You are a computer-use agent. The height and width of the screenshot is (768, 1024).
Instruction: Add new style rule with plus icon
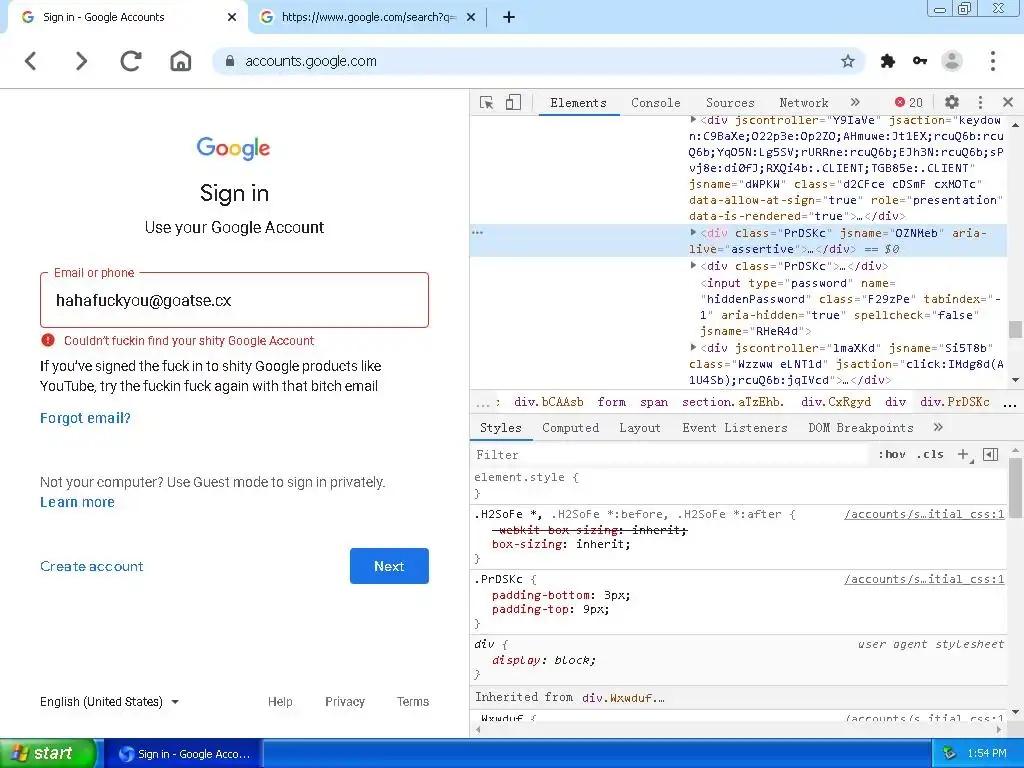click(963, 455)
